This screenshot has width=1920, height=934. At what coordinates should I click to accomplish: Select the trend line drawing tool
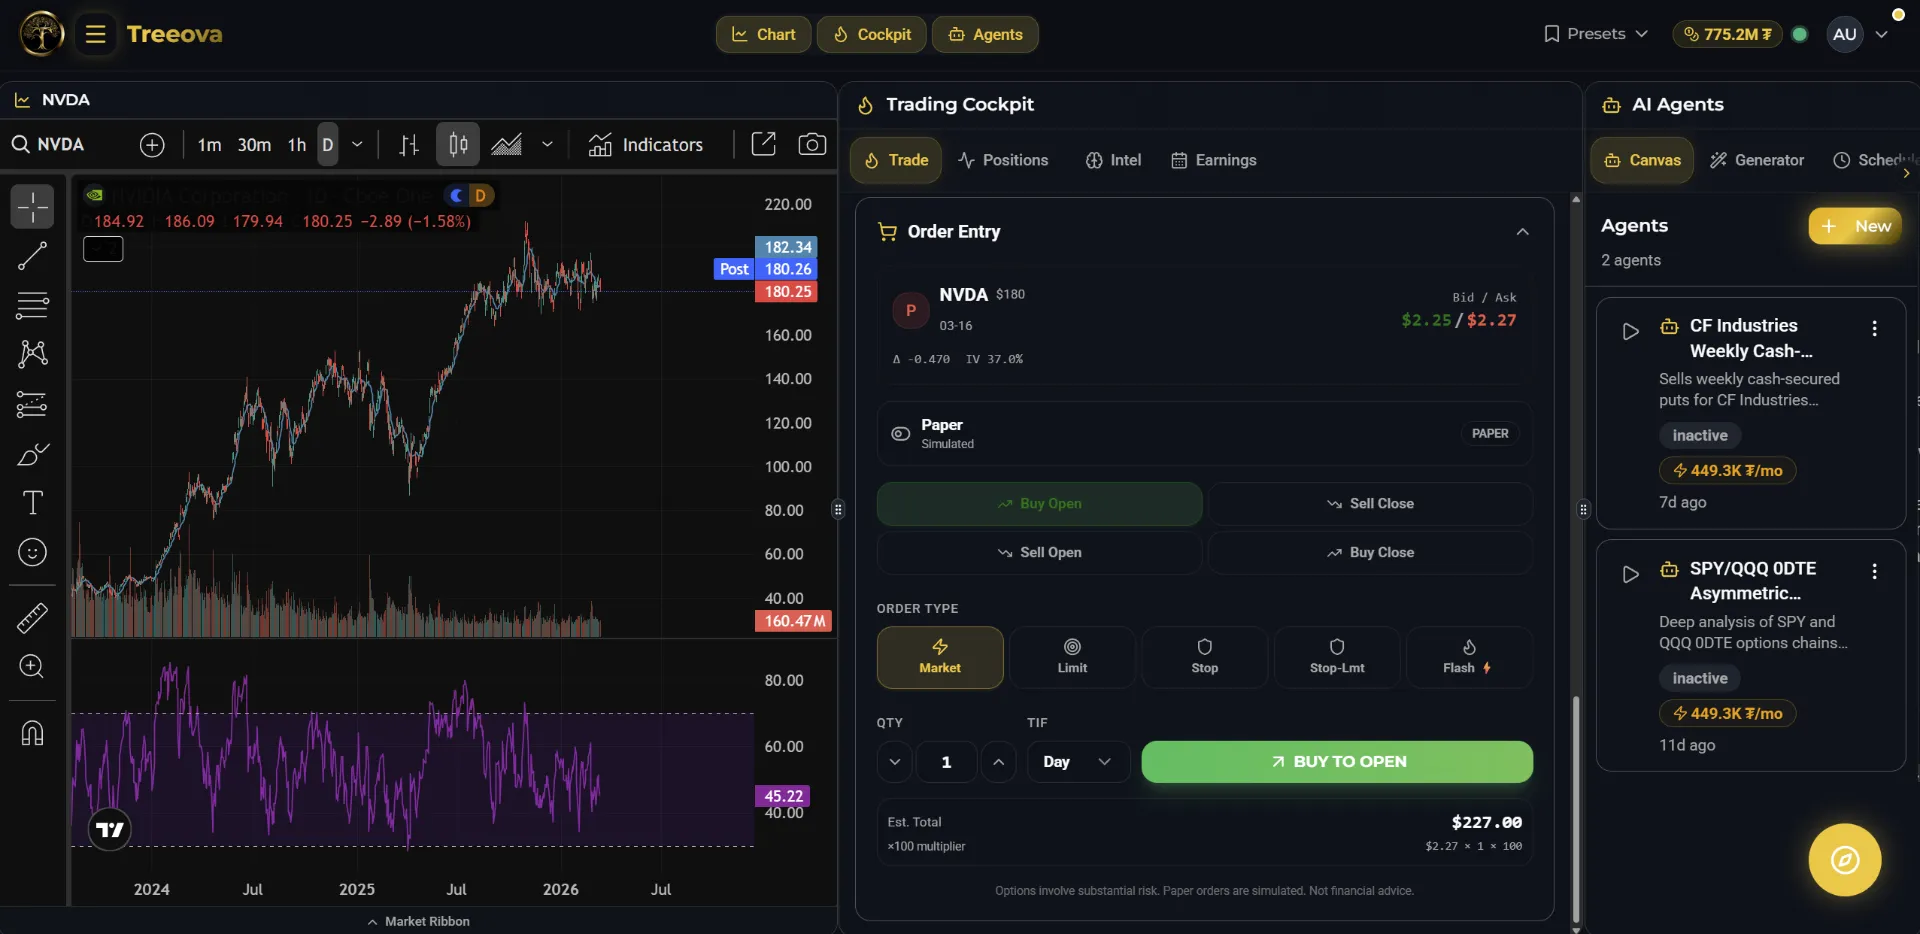point(32,256)
